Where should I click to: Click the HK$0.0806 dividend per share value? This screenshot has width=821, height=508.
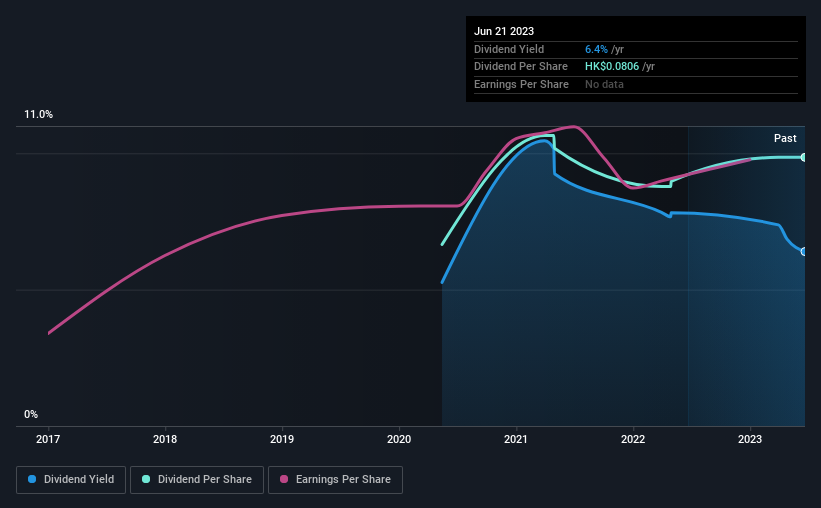[612, 67]
